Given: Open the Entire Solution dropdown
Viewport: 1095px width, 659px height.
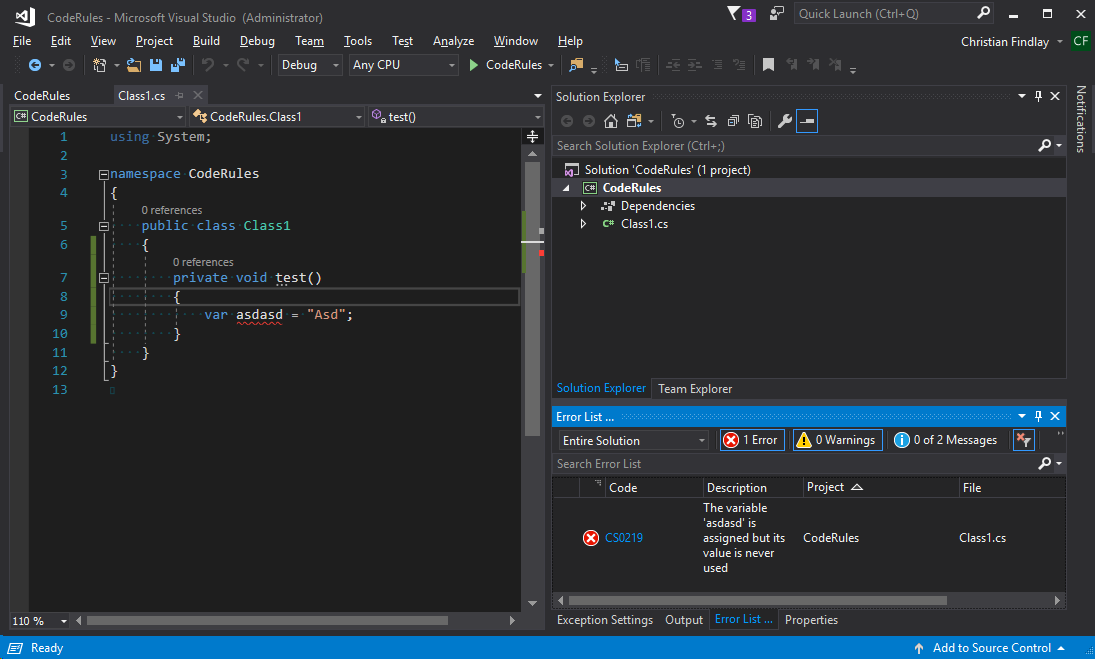Looking at the screenshot, I should pos(632,440).
